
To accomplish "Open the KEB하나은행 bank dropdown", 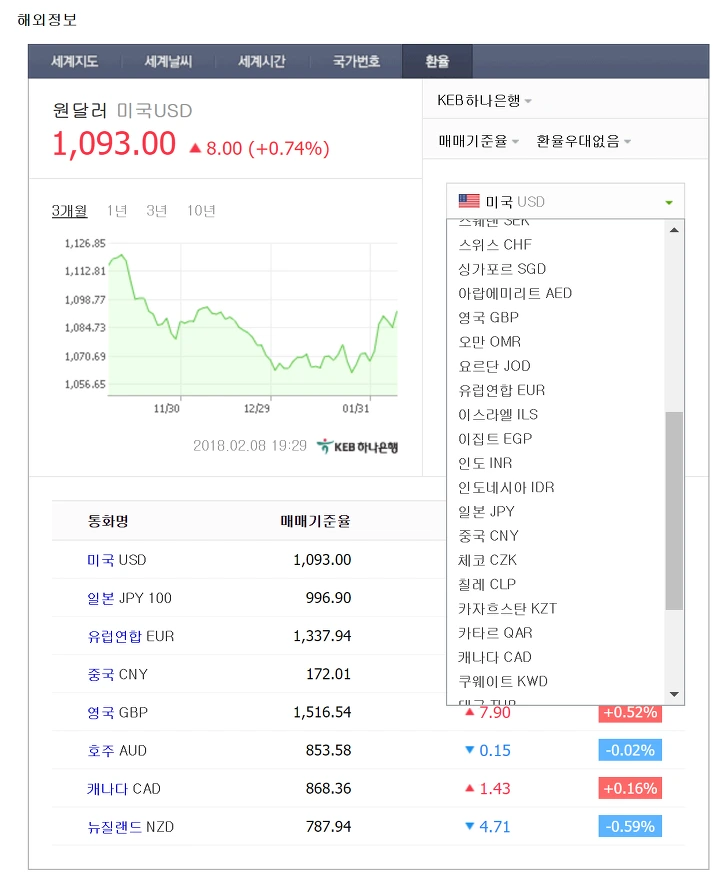I will tap(484, 101).
